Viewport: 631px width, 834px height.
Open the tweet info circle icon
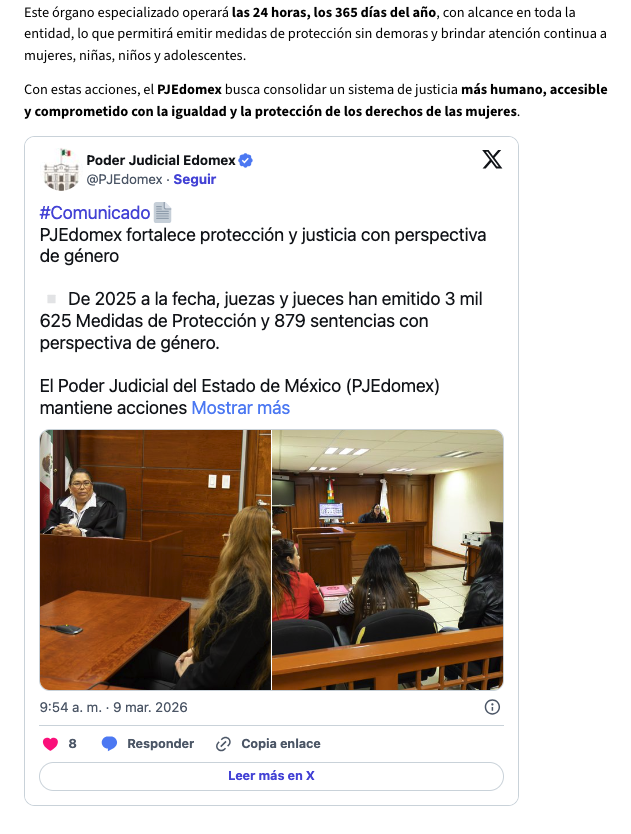coord(492,707)
